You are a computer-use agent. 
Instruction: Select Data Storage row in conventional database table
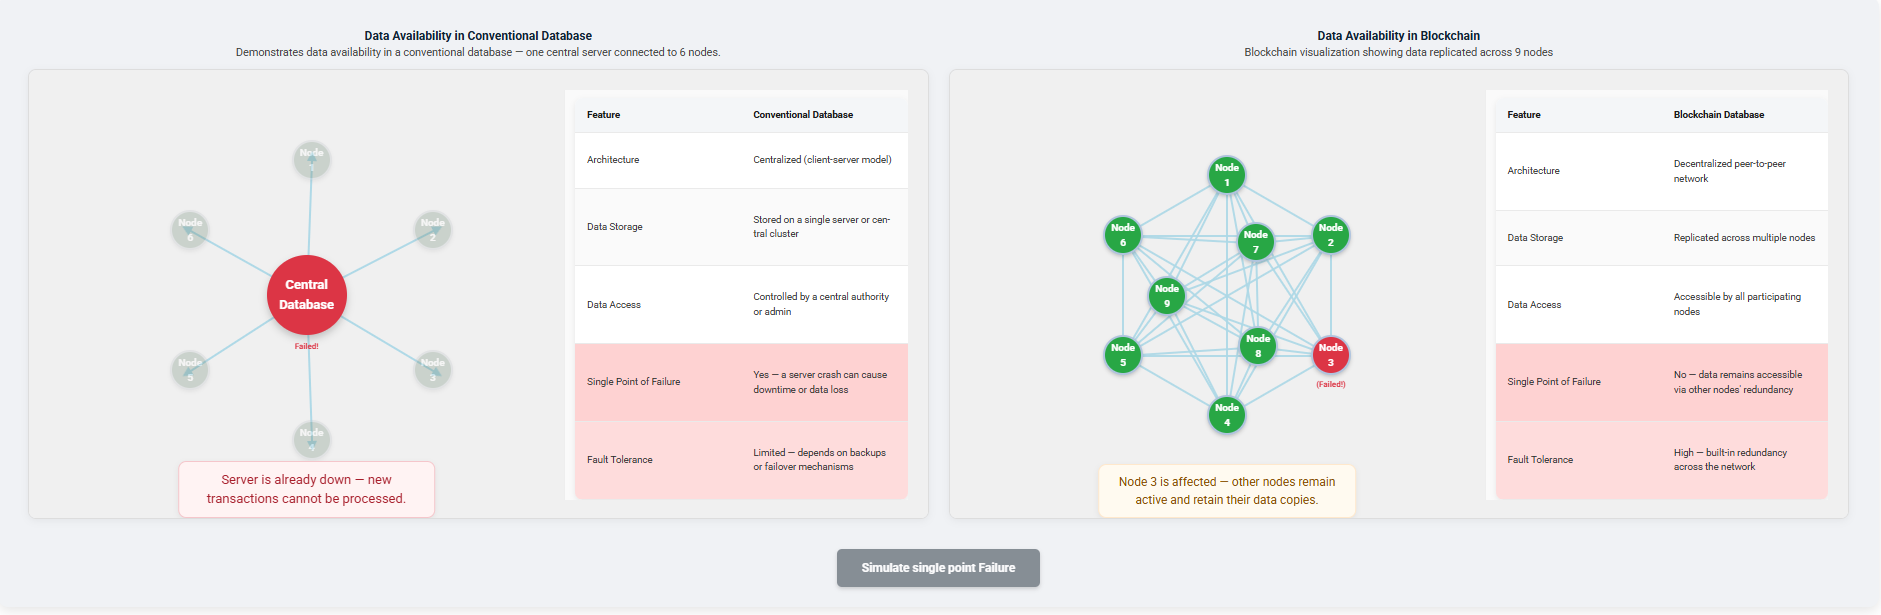pyautogui.click(x=740, y=227)
